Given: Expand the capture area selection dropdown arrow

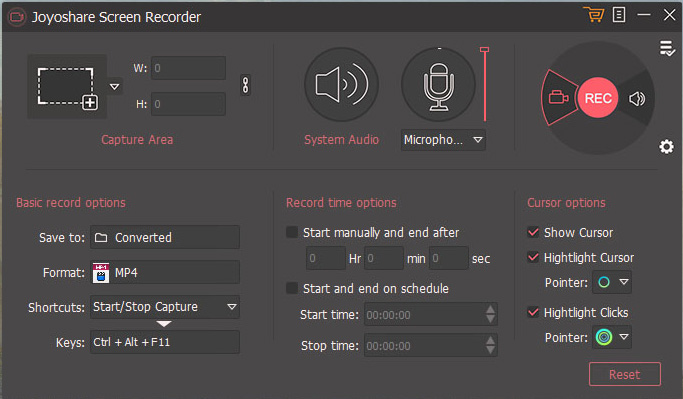Looking at the screenshot, I should (115, 86).
